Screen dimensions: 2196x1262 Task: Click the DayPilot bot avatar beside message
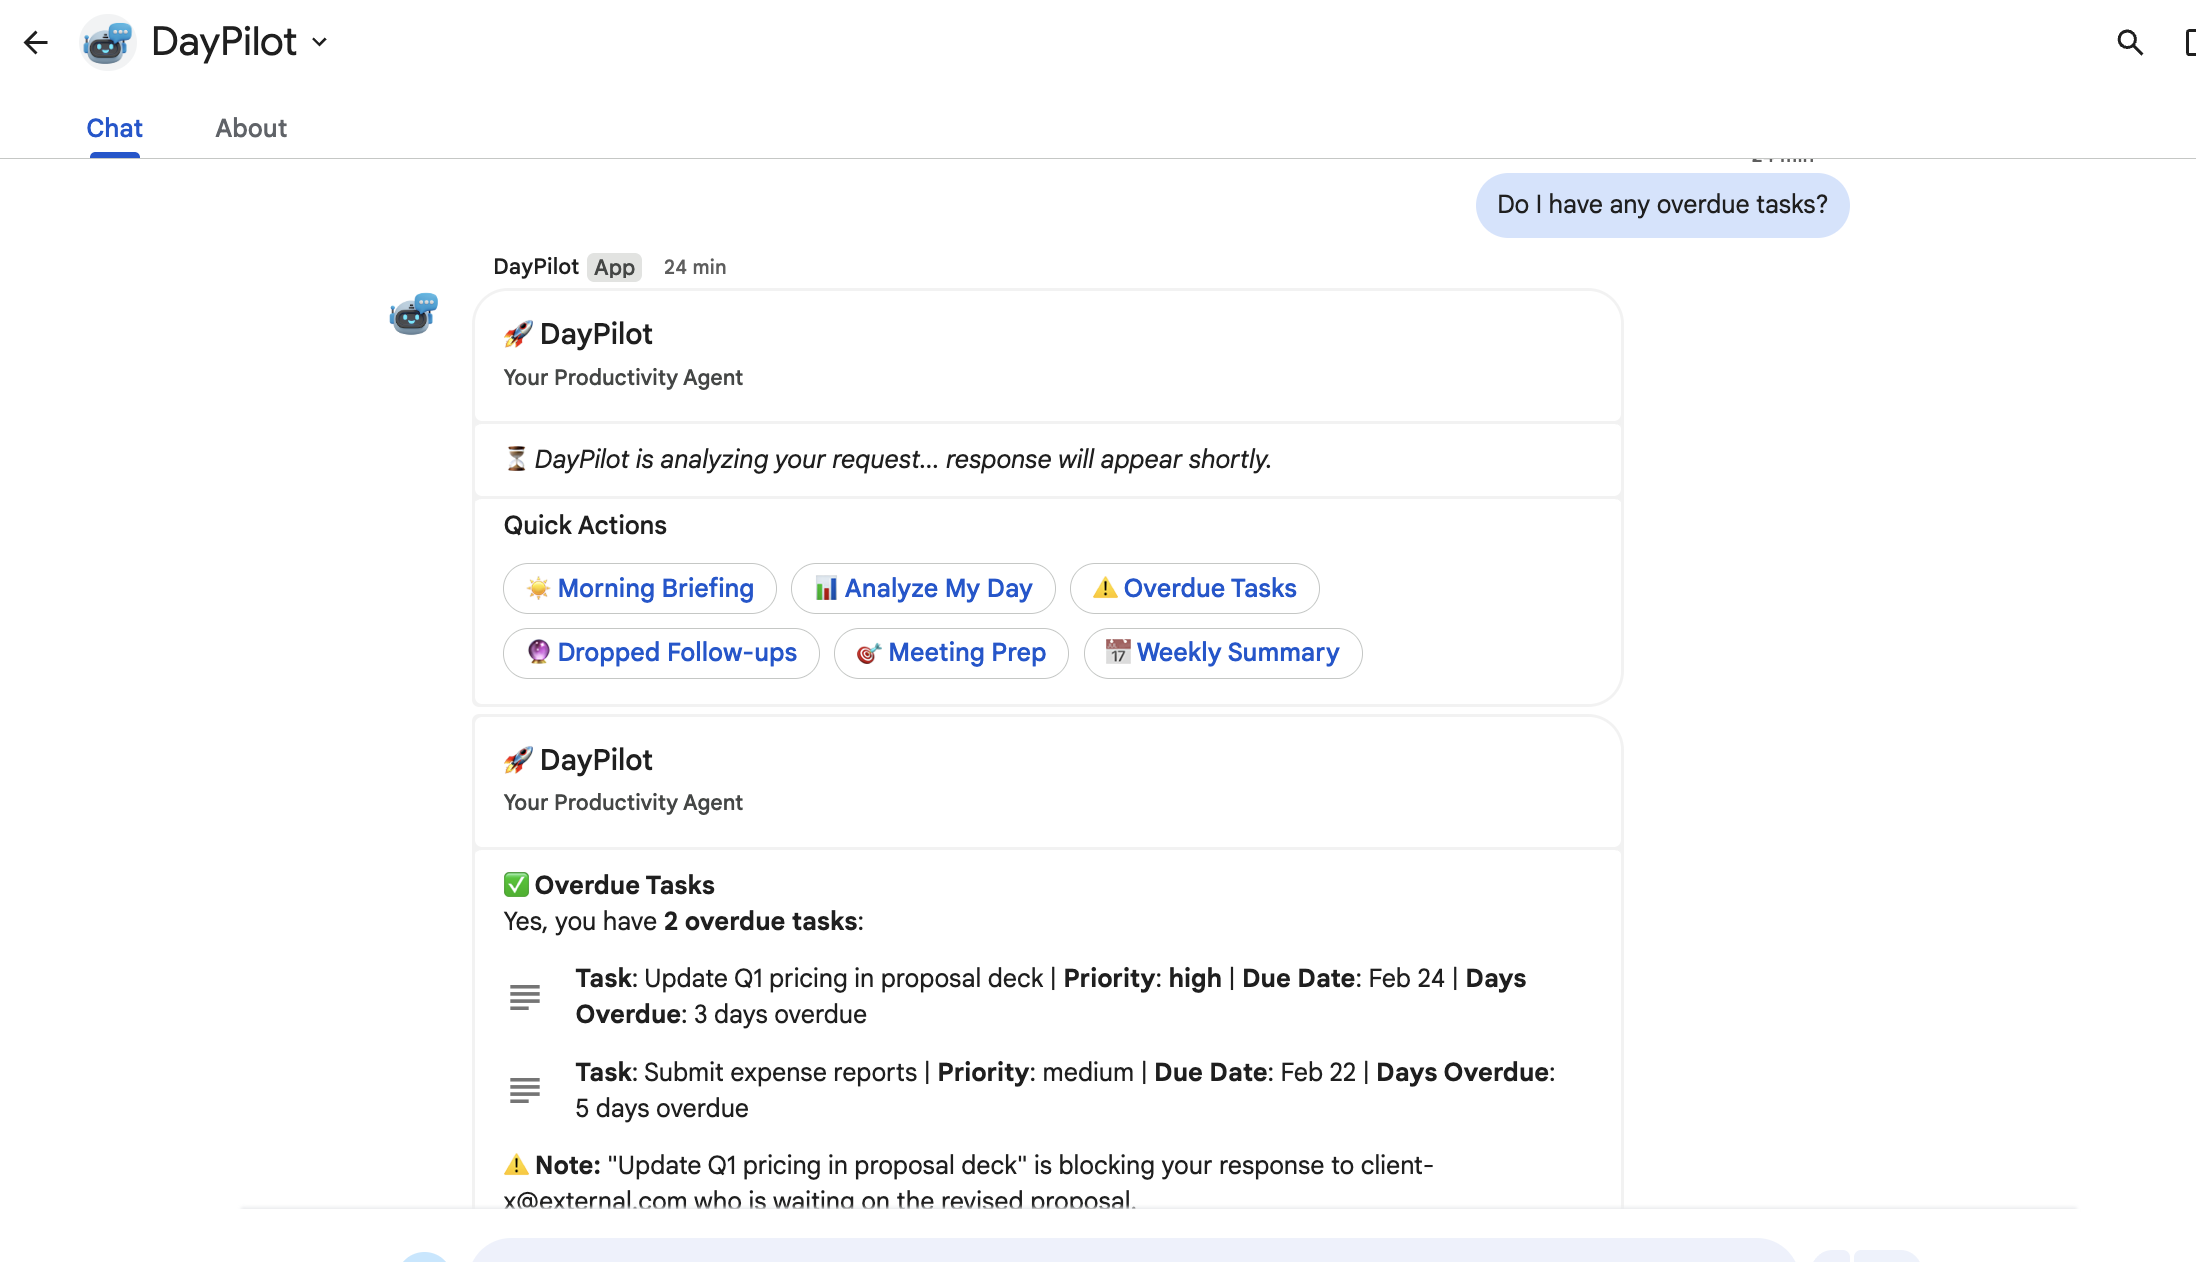(413, 314)
